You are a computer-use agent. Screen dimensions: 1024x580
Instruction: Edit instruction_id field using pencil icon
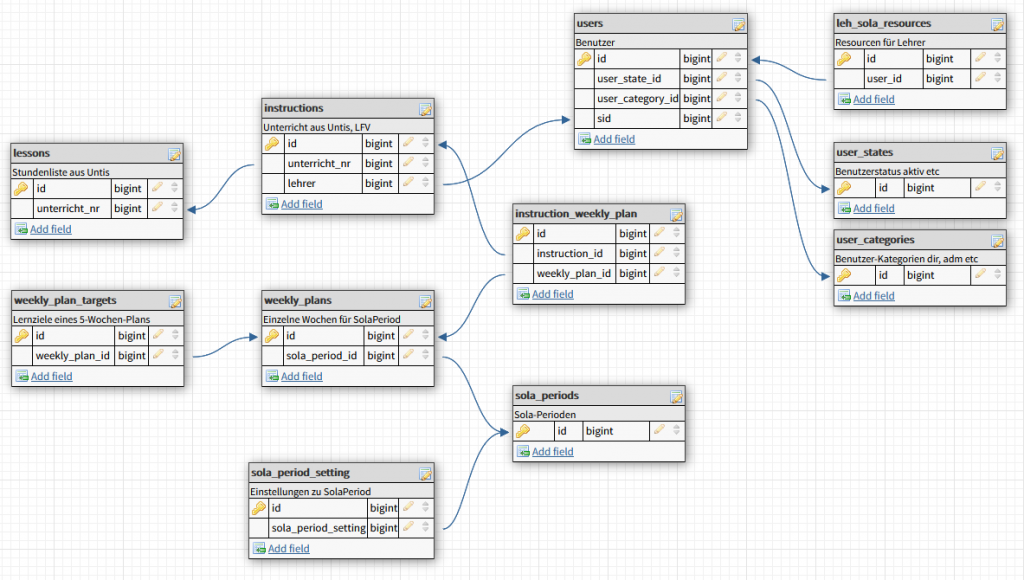[662, 254]
